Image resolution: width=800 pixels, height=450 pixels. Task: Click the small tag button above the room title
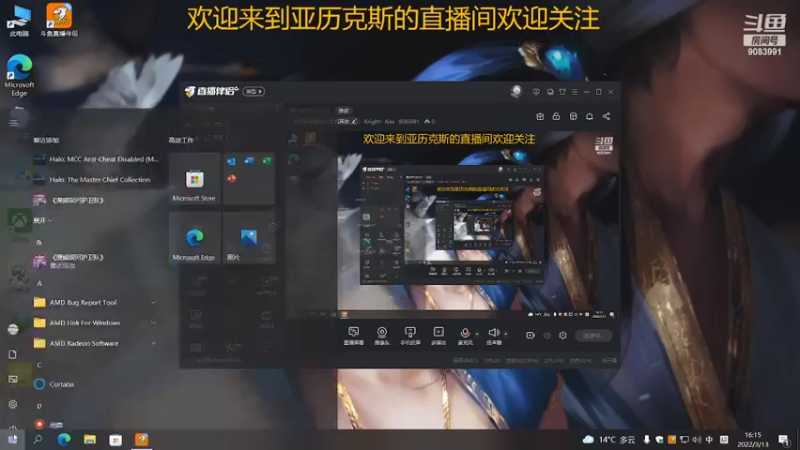(343, 110)
